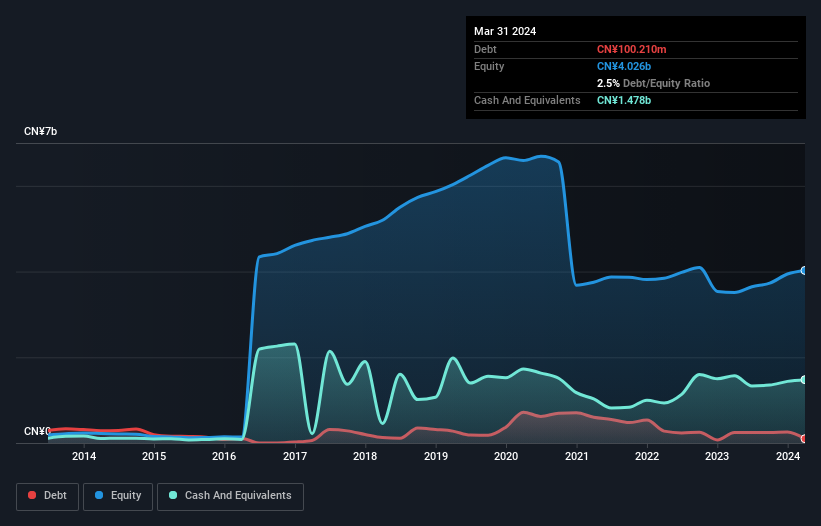Click the 2020 x-axis label

click(506, 456)
